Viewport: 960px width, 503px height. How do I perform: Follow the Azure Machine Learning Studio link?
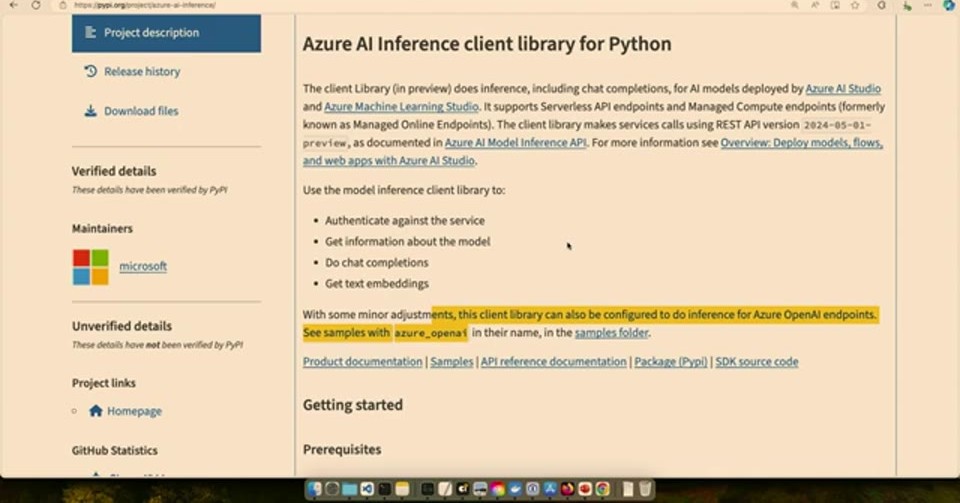pyautogui.click(x=401, y=106)
